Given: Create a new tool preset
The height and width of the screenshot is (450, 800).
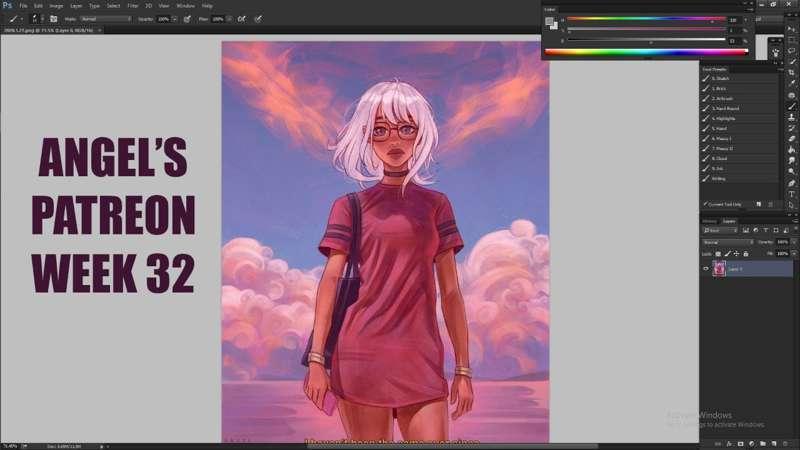Looking at the screenshot, I should (x=759, y=204).
